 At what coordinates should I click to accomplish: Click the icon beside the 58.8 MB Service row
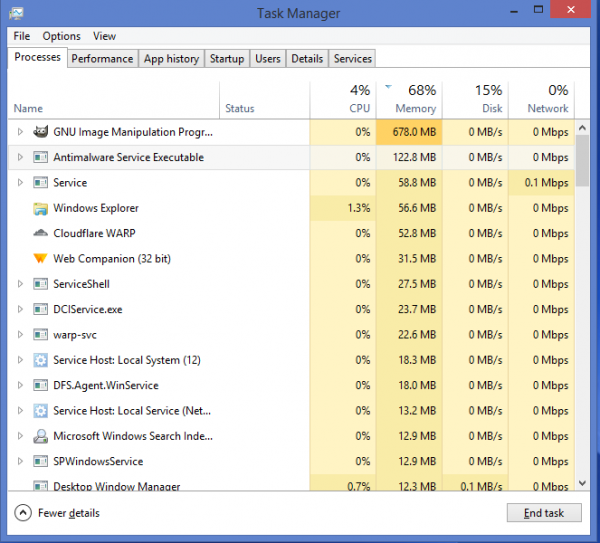(40, 183)
